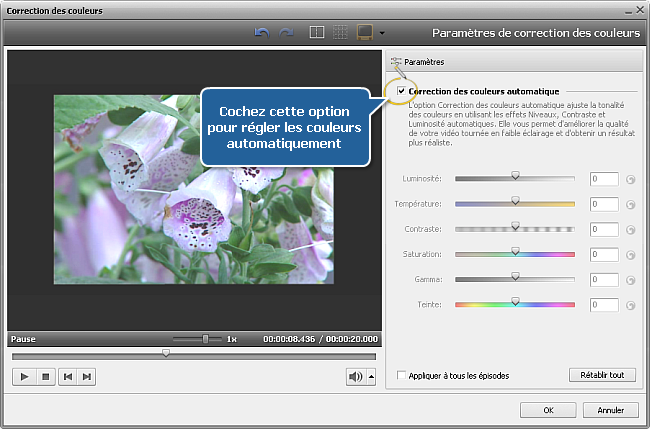Viewport: 650px width, 429px height.
Task: Click the preview monitor icon
Action: pos(365,33)
